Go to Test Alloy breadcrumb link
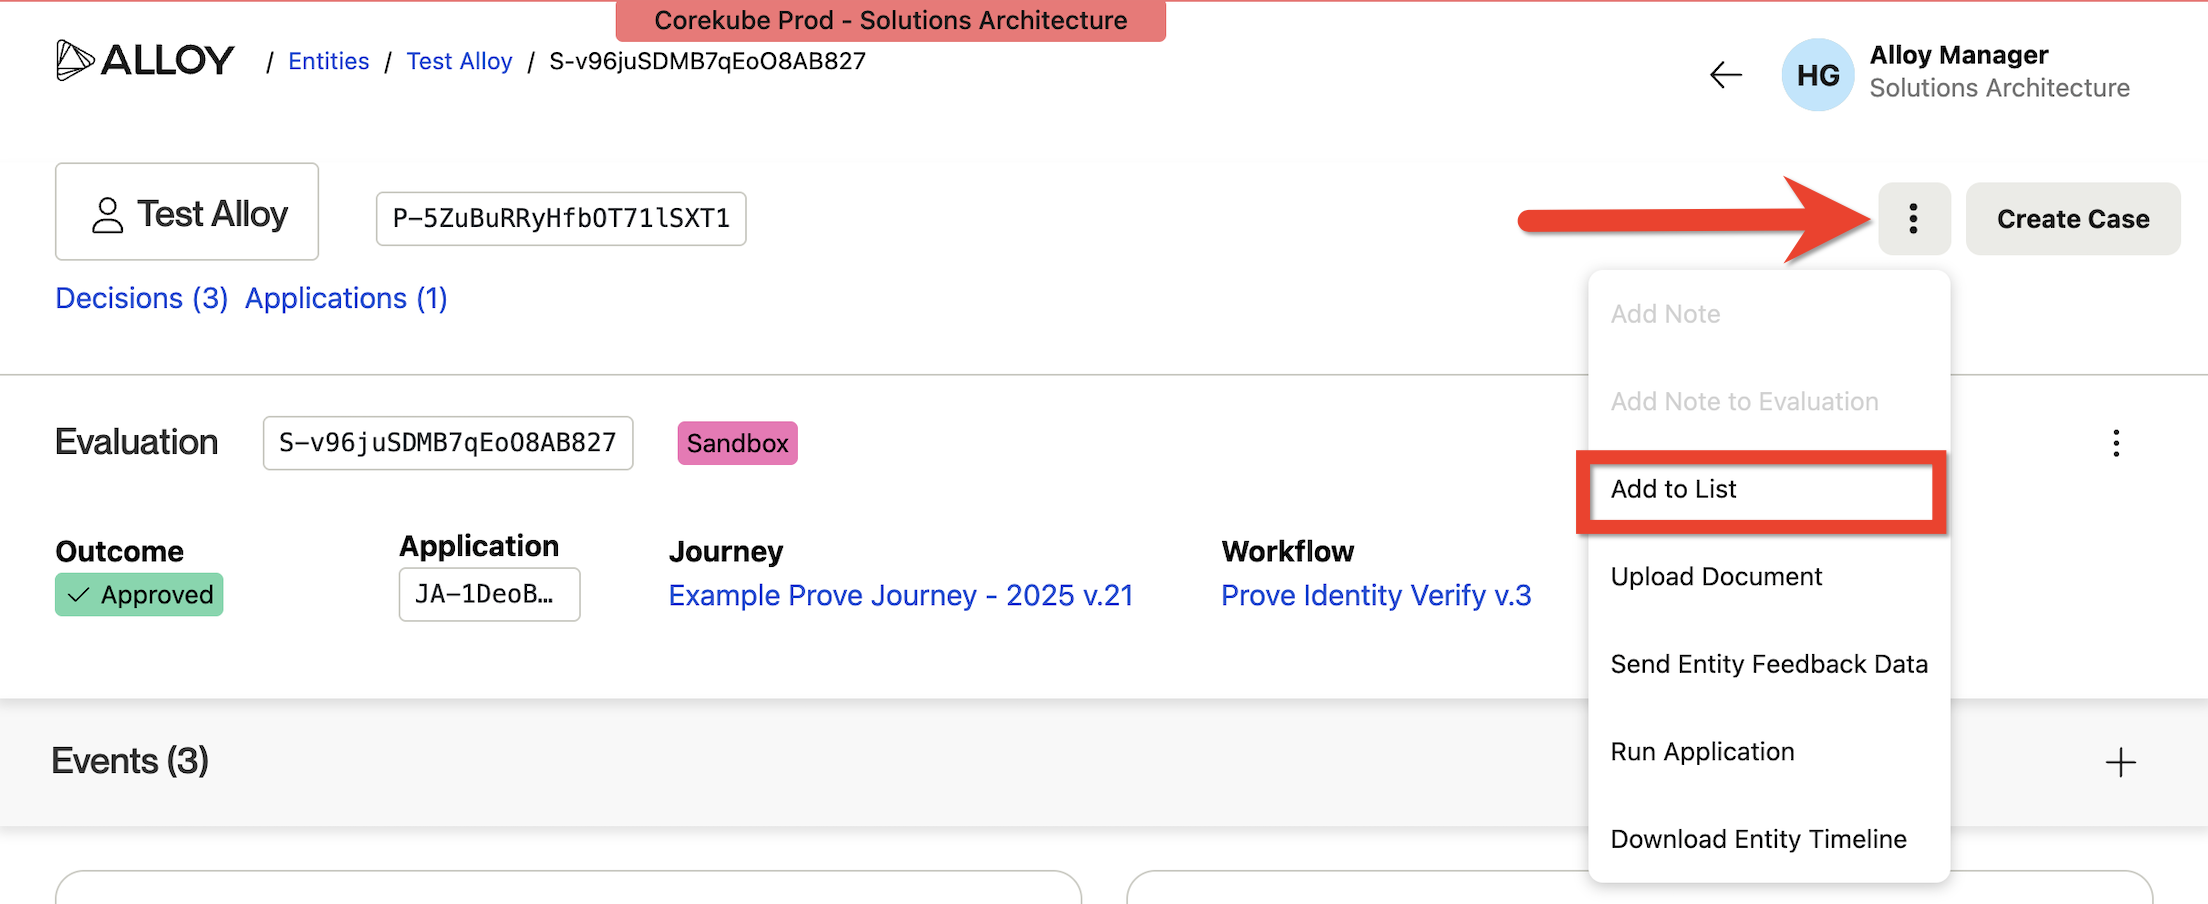Viewport: 2208px width, 904px height. pos(459,61)
